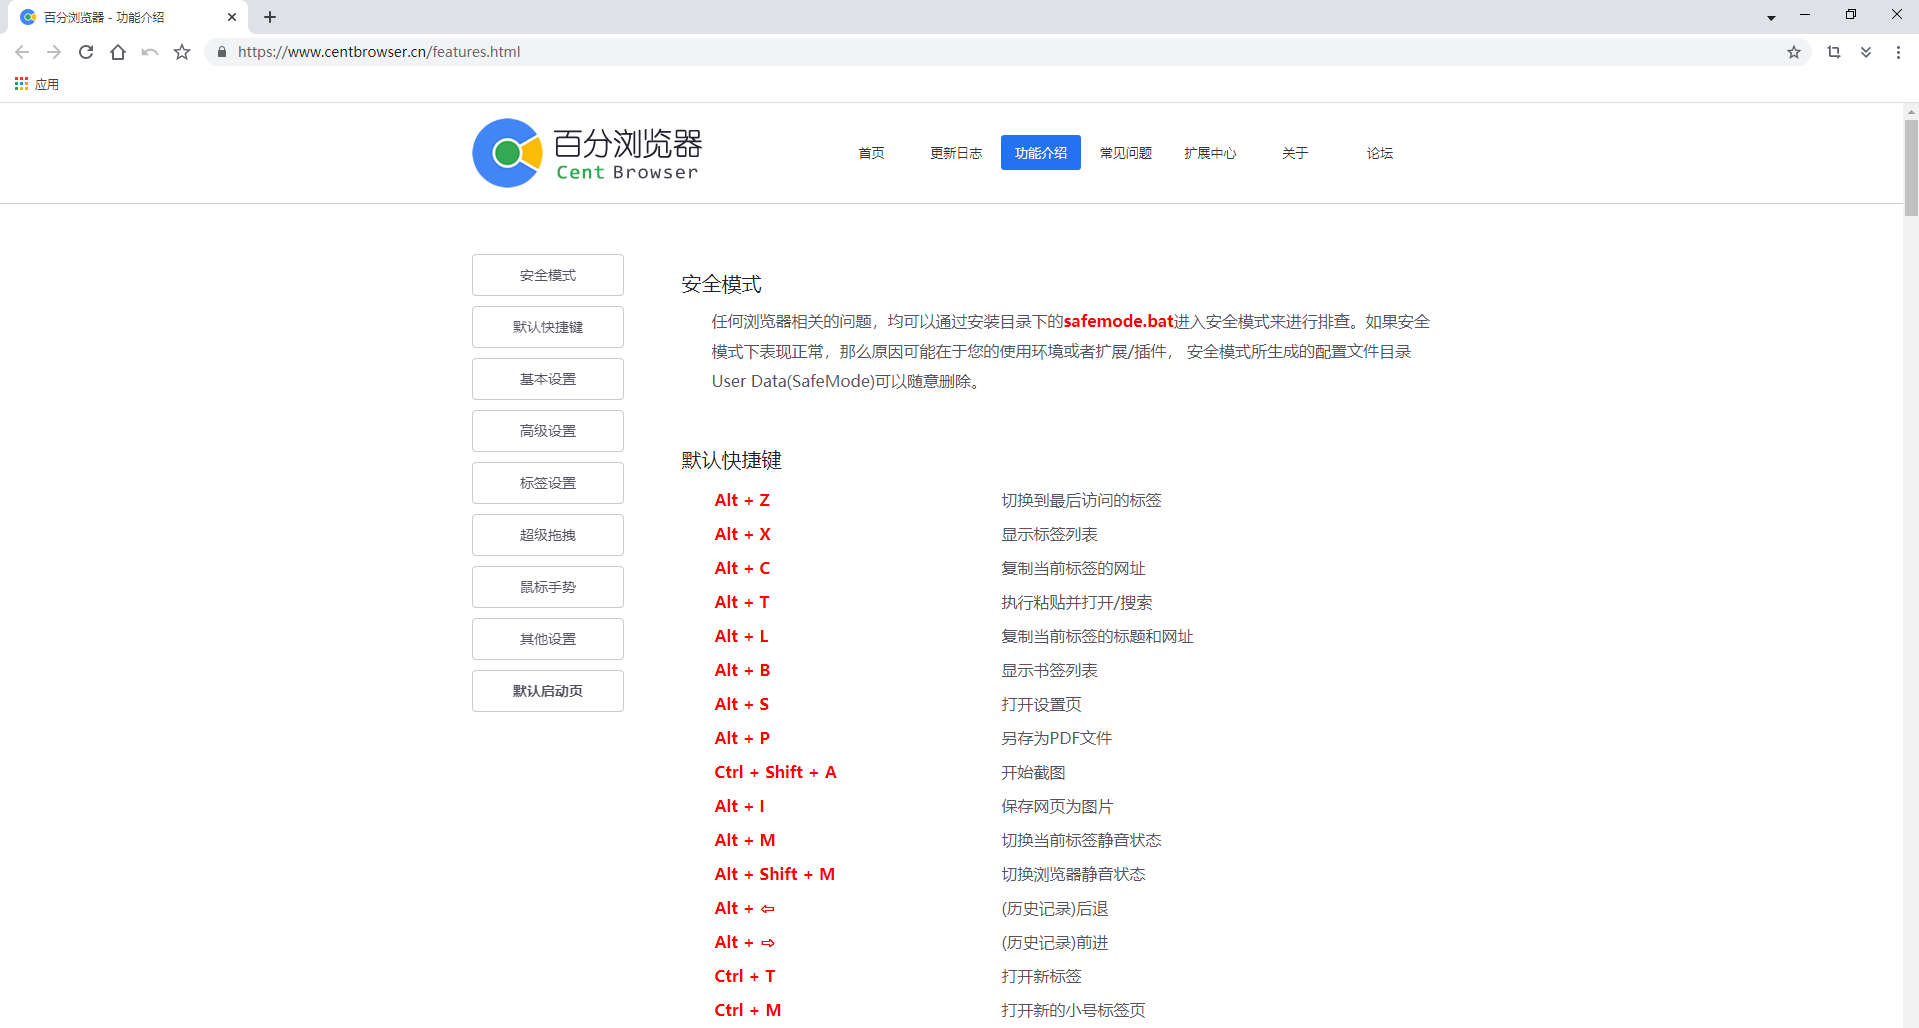Open the 扩展中心 navigation item
1919x1028 pixels.
pyautogui.click(x=1210, y=153)
